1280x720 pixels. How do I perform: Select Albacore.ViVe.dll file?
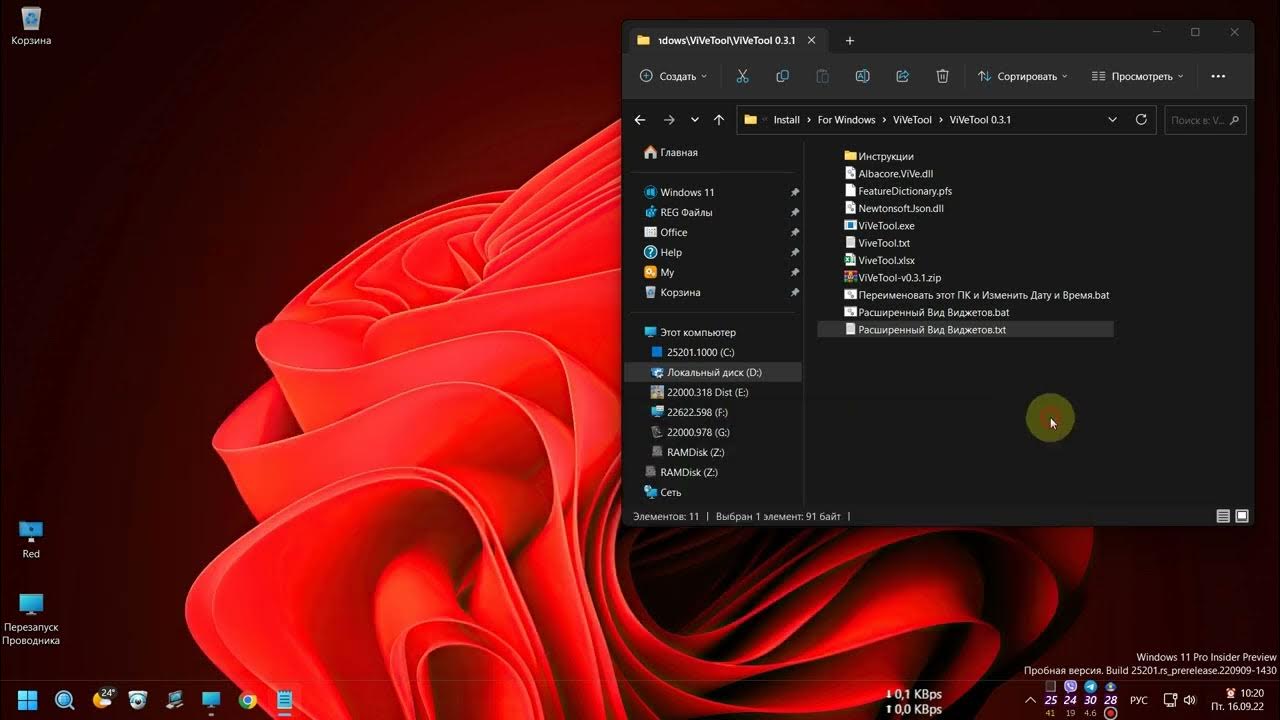888,173
